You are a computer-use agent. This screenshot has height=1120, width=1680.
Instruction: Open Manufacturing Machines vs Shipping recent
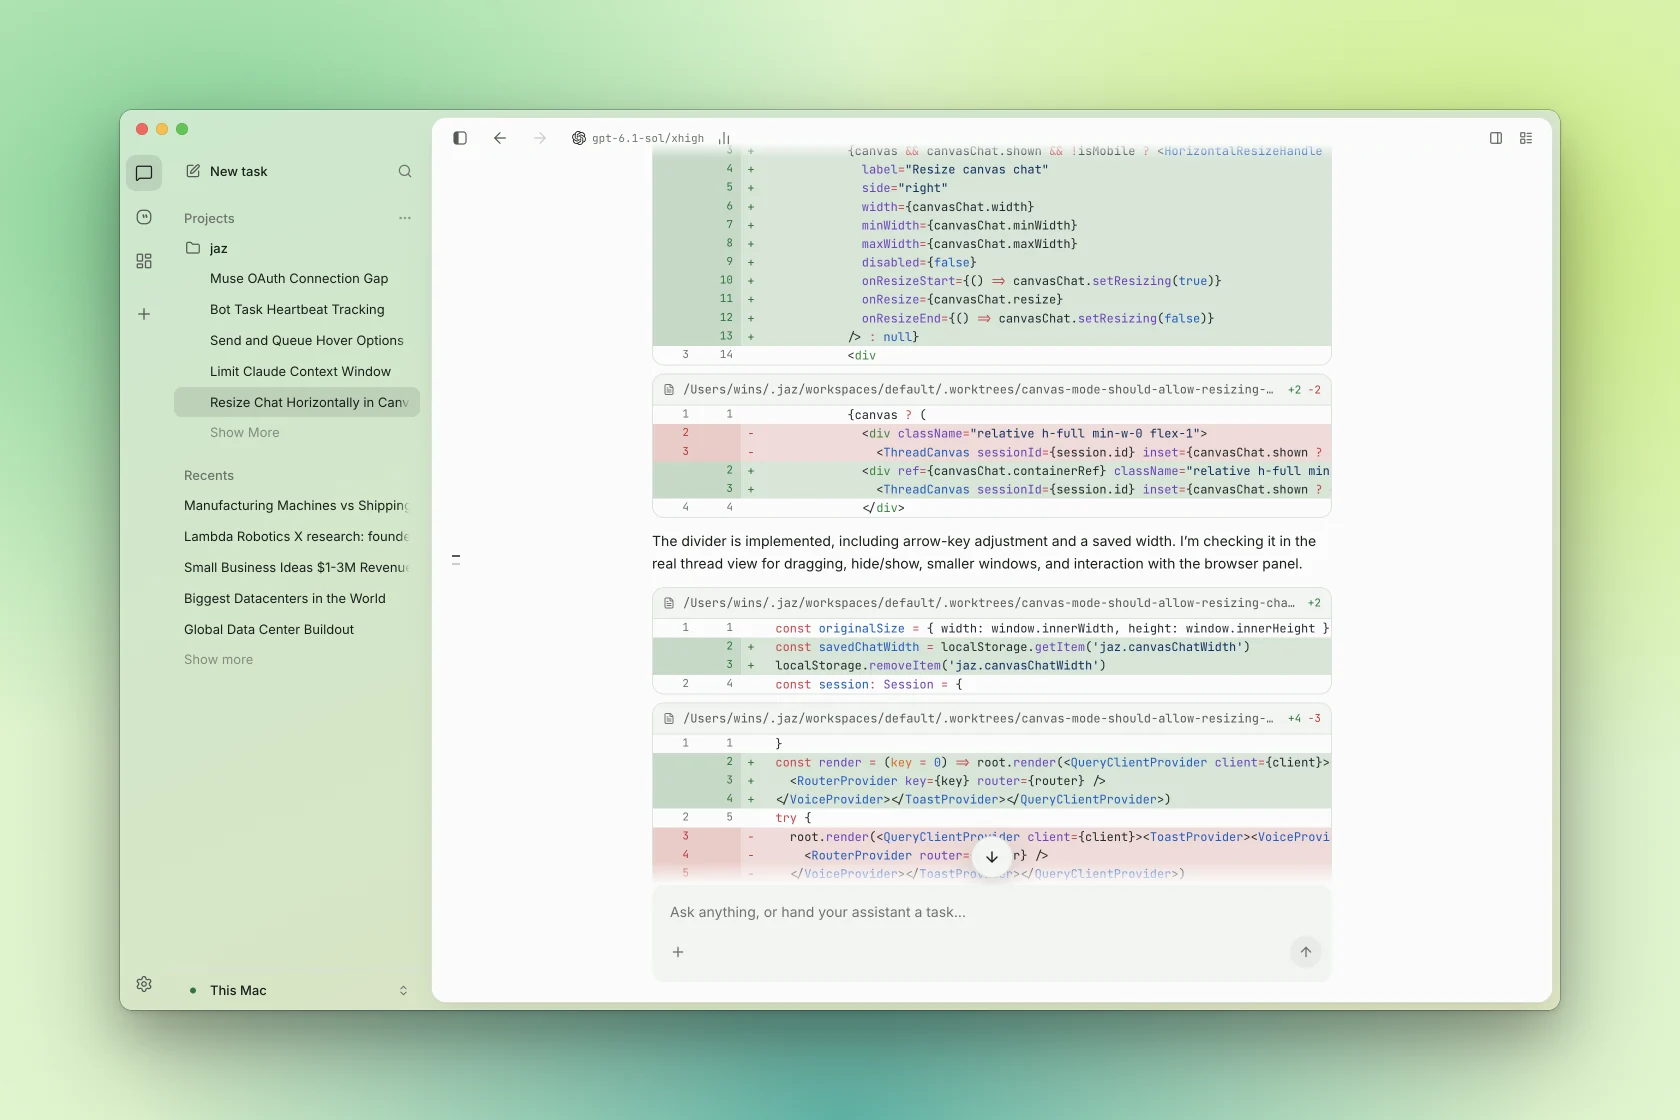click(x=297, y=505)
